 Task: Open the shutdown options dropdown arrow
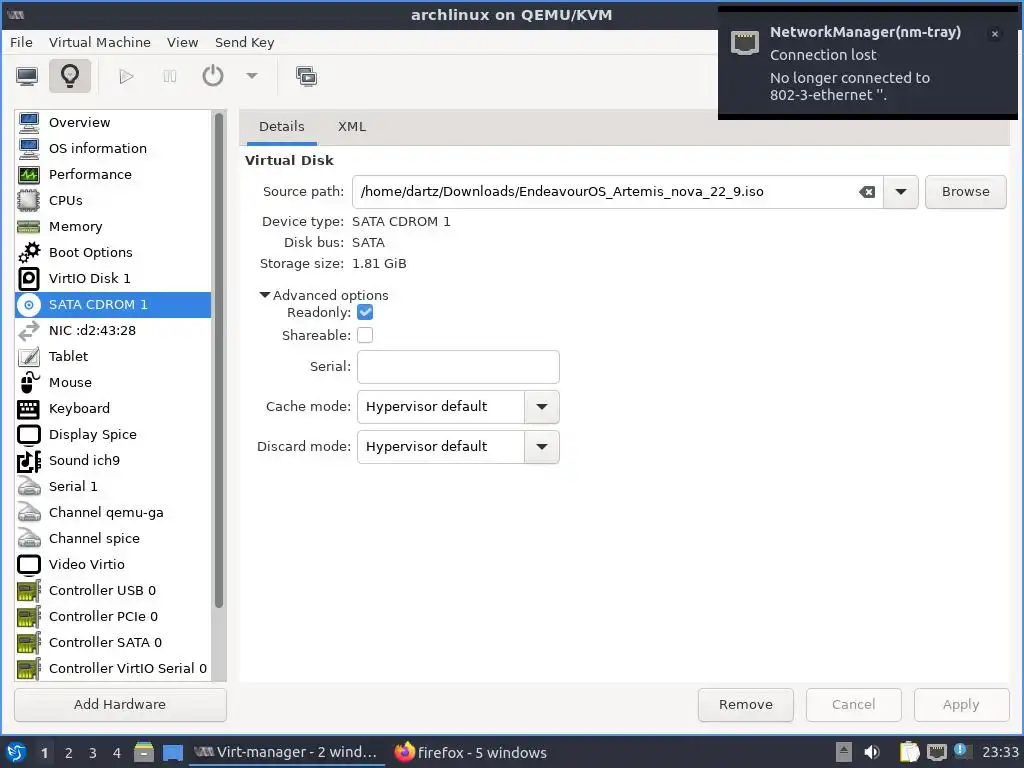tap(251, 76)
